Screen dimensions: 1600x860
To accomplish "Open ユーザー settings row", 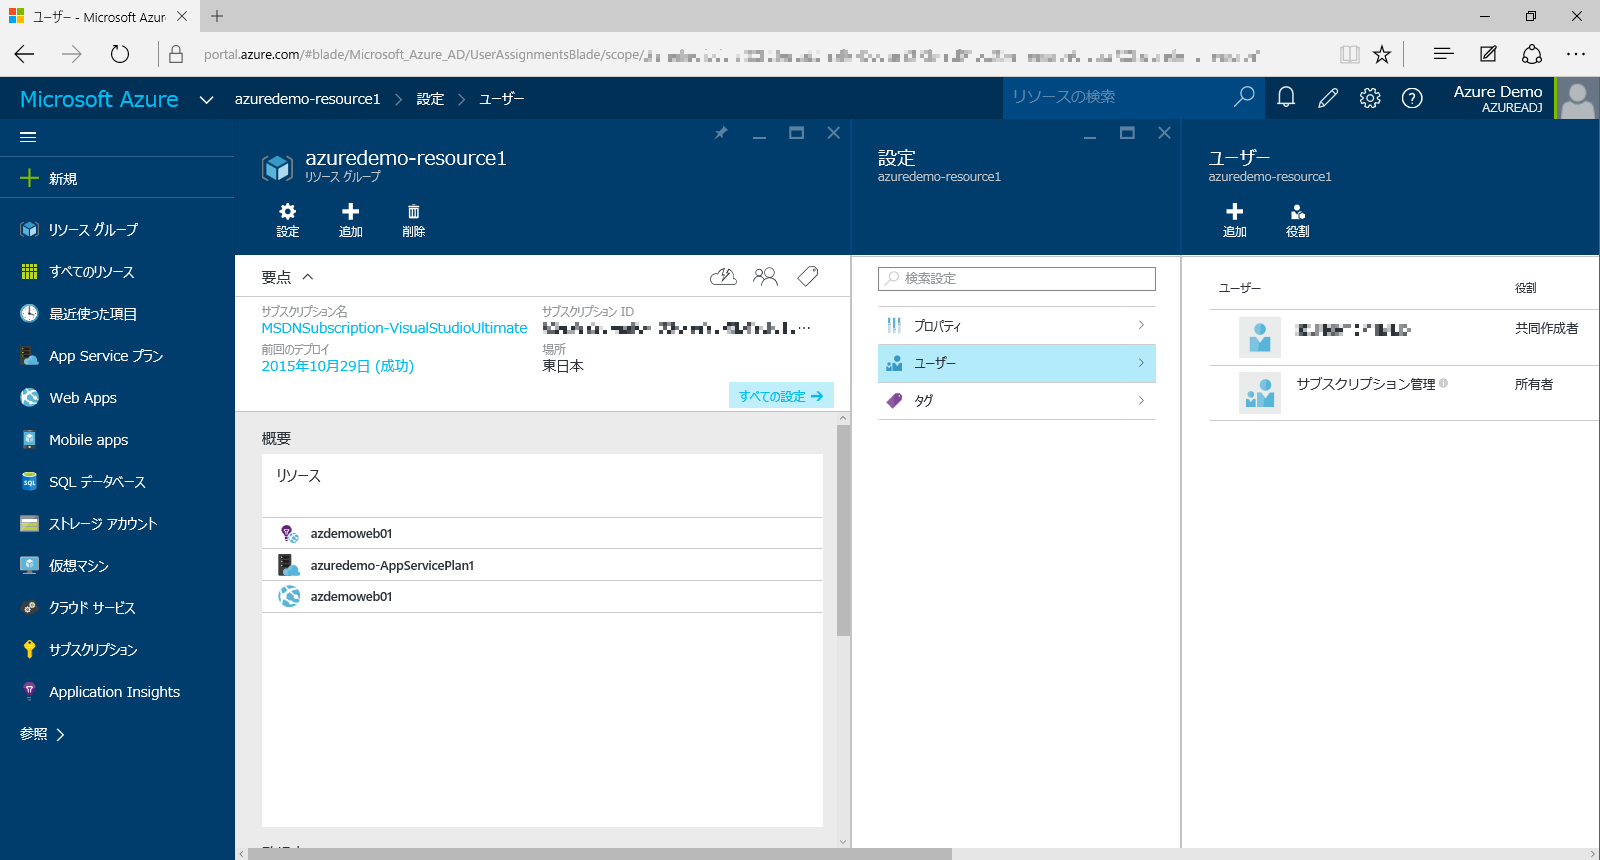I will click(x=1017, y=363).
